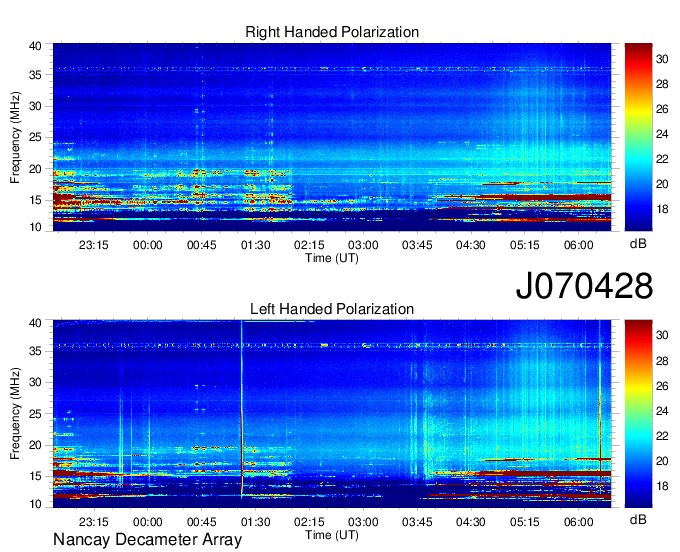Click the "20" dB tick on the bottom colorbar
The width and height of the screenshot is (680, 552).
(x=662, y=461)
